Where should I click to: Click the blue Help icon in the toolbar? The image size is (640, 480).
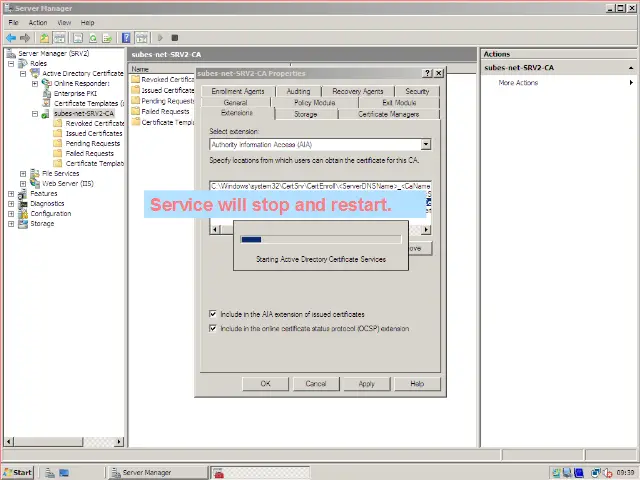(126, 38)
